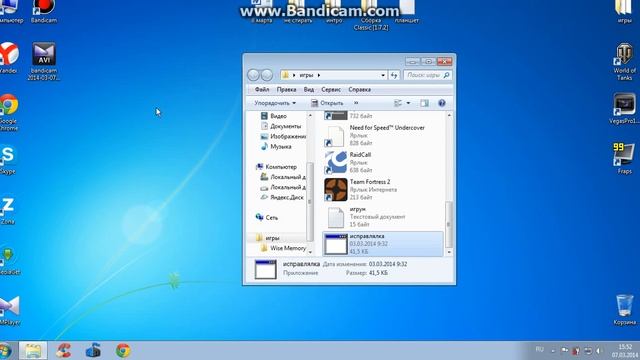Click the taskbar icon beside Chrome

93,351
